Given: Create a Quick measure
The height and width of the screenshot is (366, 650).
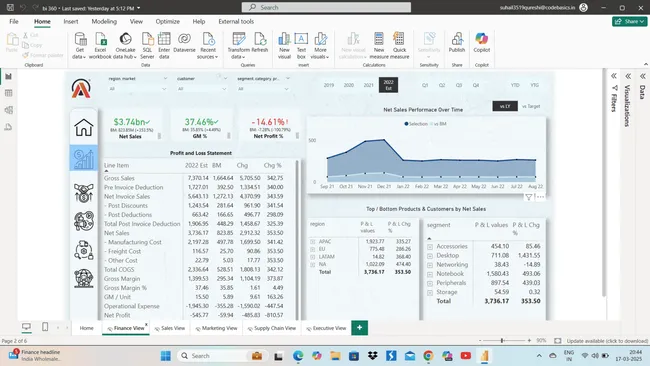Looking at the screenshot, I should [x=399, y=46].
